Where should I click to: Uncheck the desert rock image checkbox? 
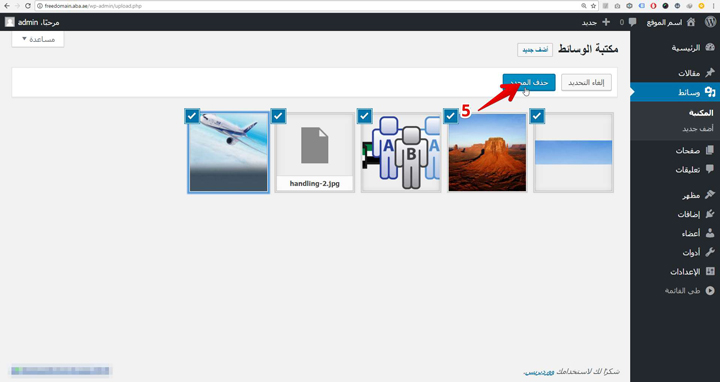[x=451, y=116]
